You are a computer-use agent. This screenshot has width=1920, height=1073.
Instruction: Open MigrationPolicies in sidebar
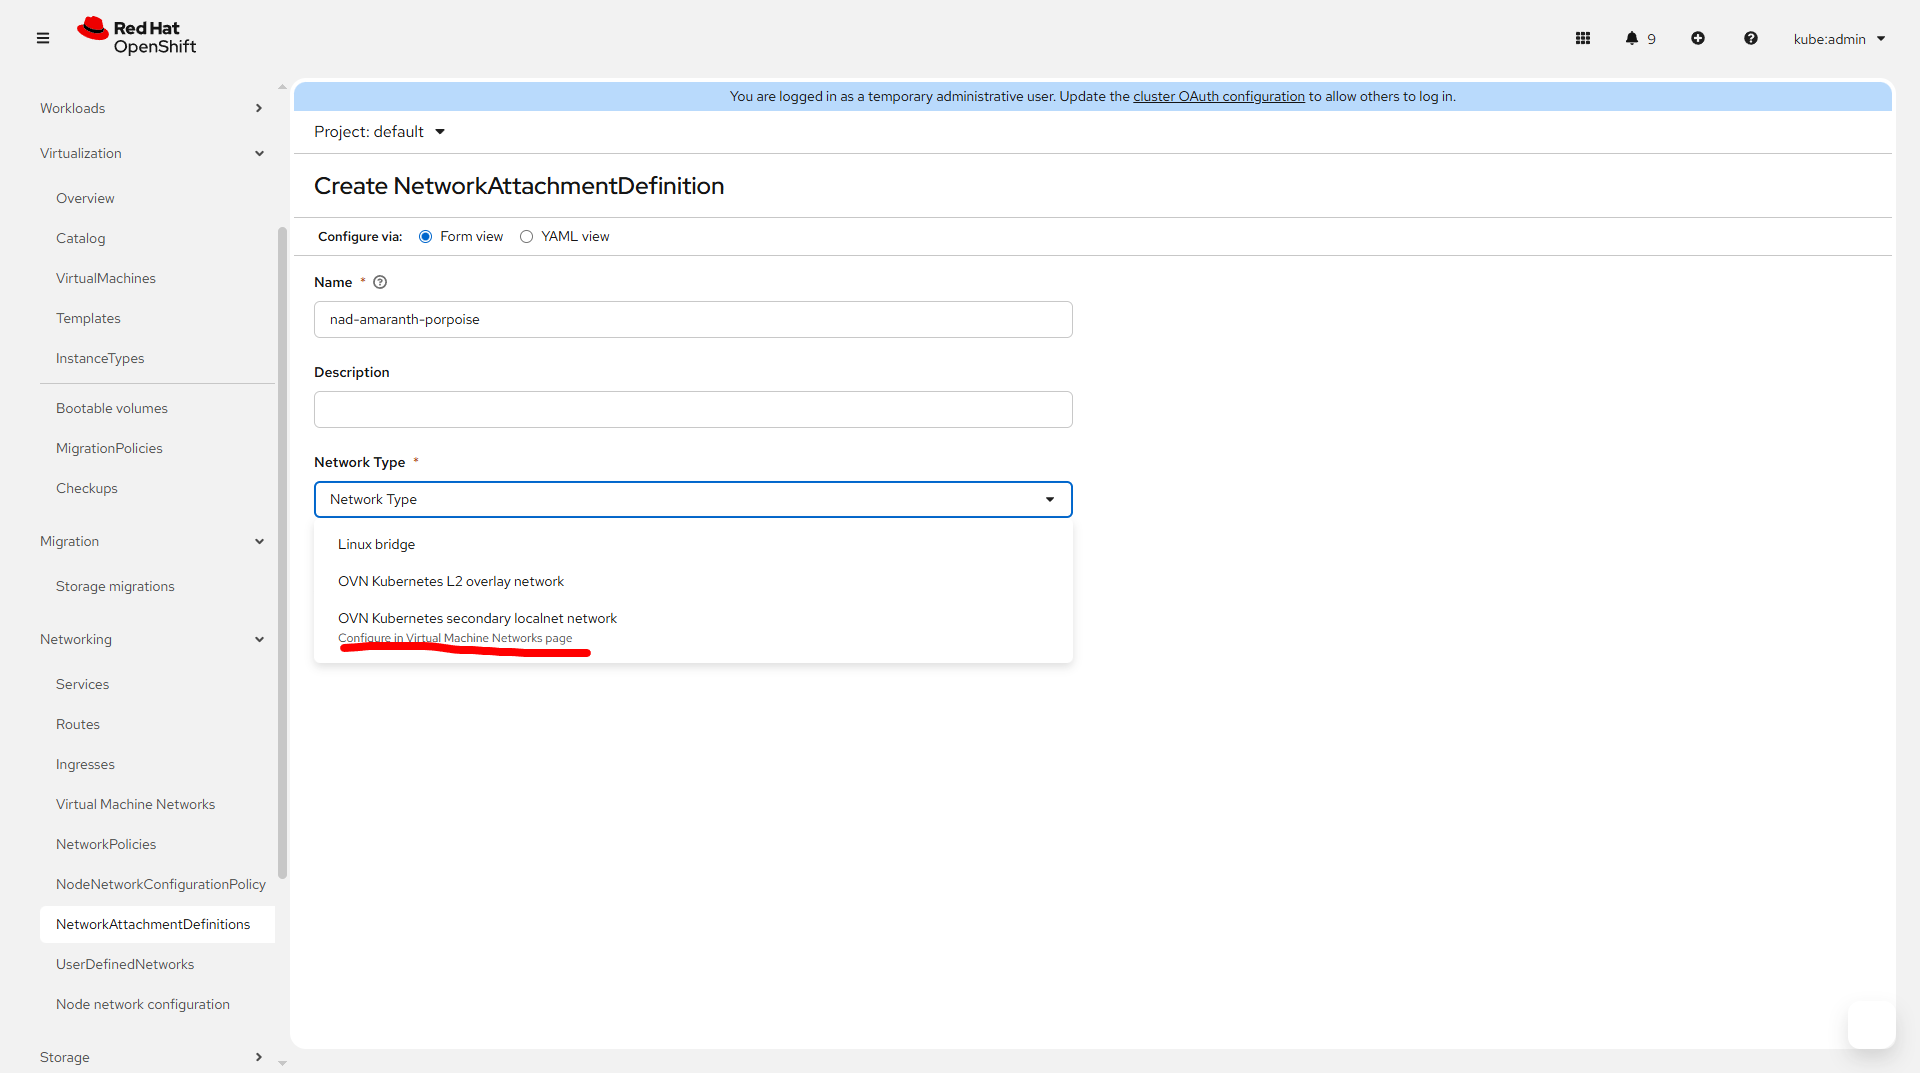(x=109, y=448)
